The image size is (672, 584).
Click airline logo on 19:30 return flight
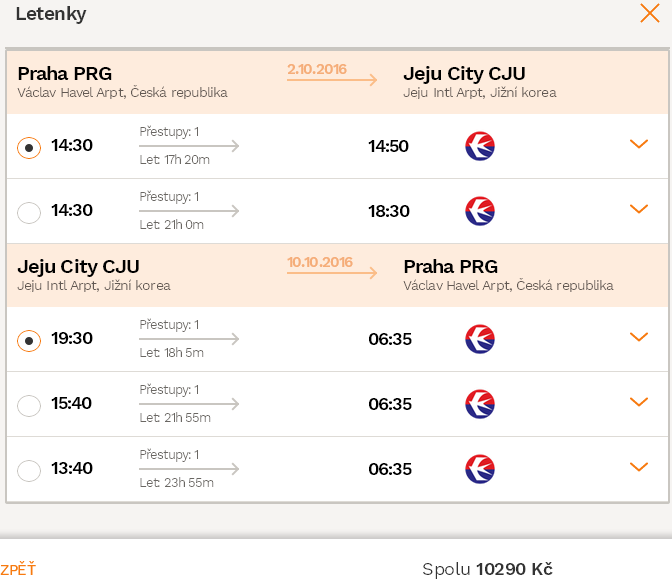click(x=480, y=339)
